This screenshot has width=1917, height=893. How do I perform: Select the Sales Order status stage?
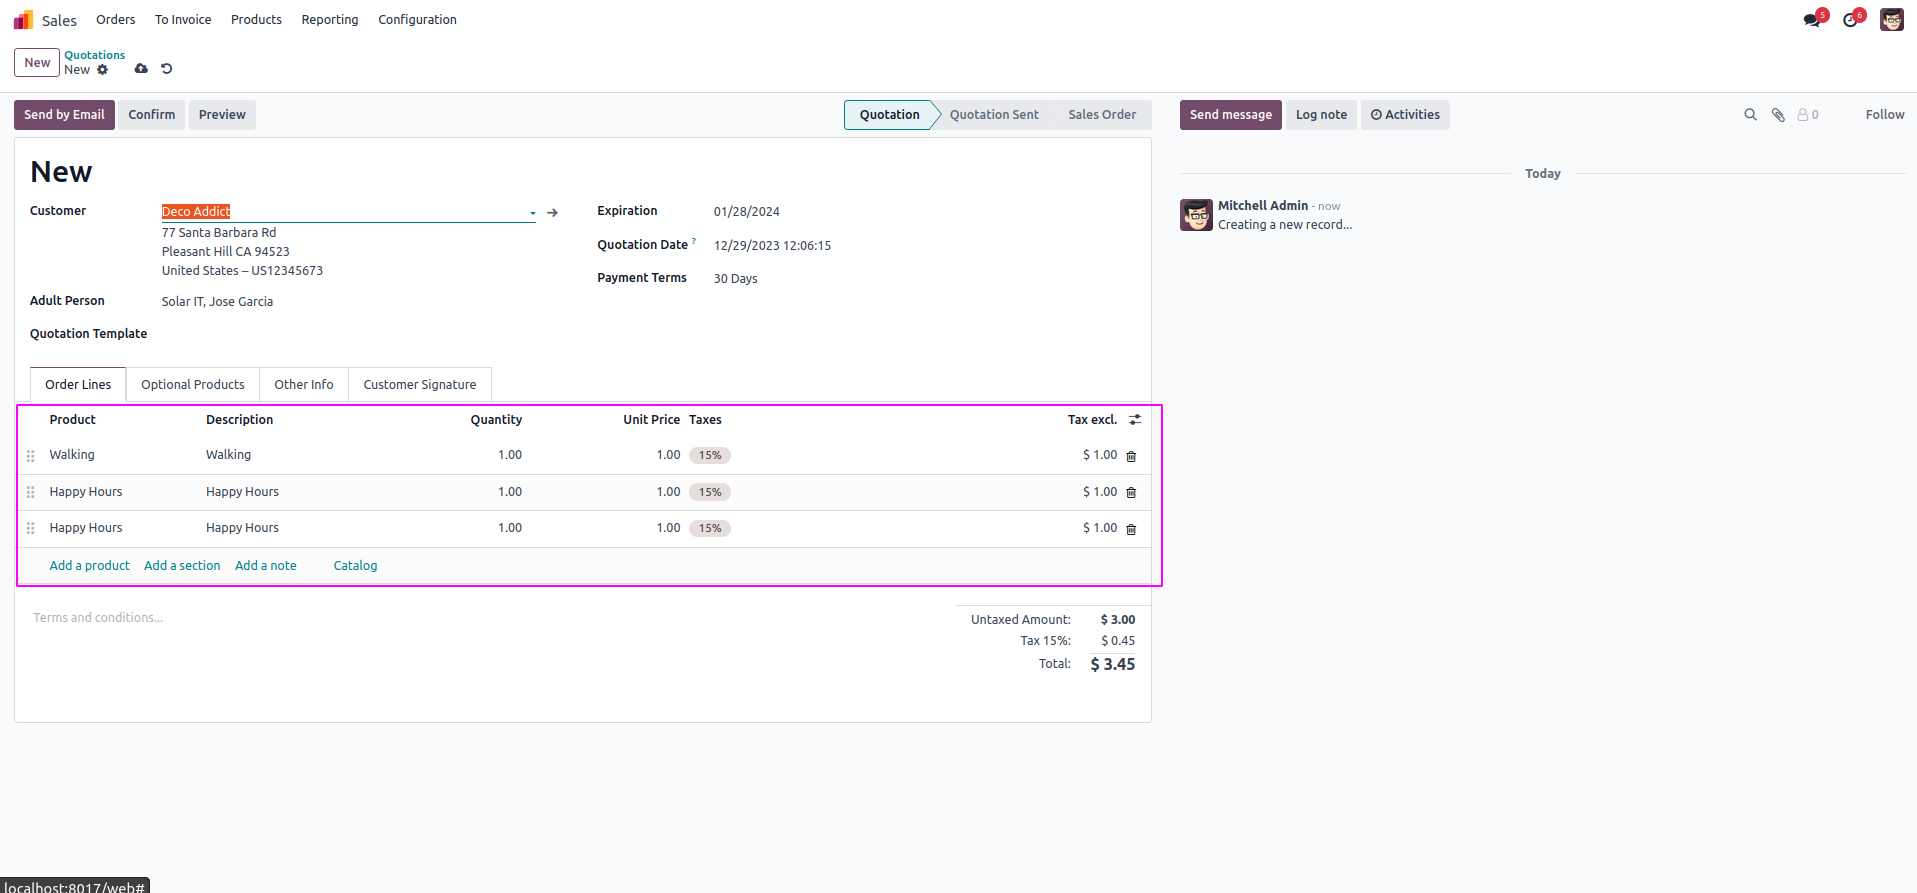tap(1102, 115)
